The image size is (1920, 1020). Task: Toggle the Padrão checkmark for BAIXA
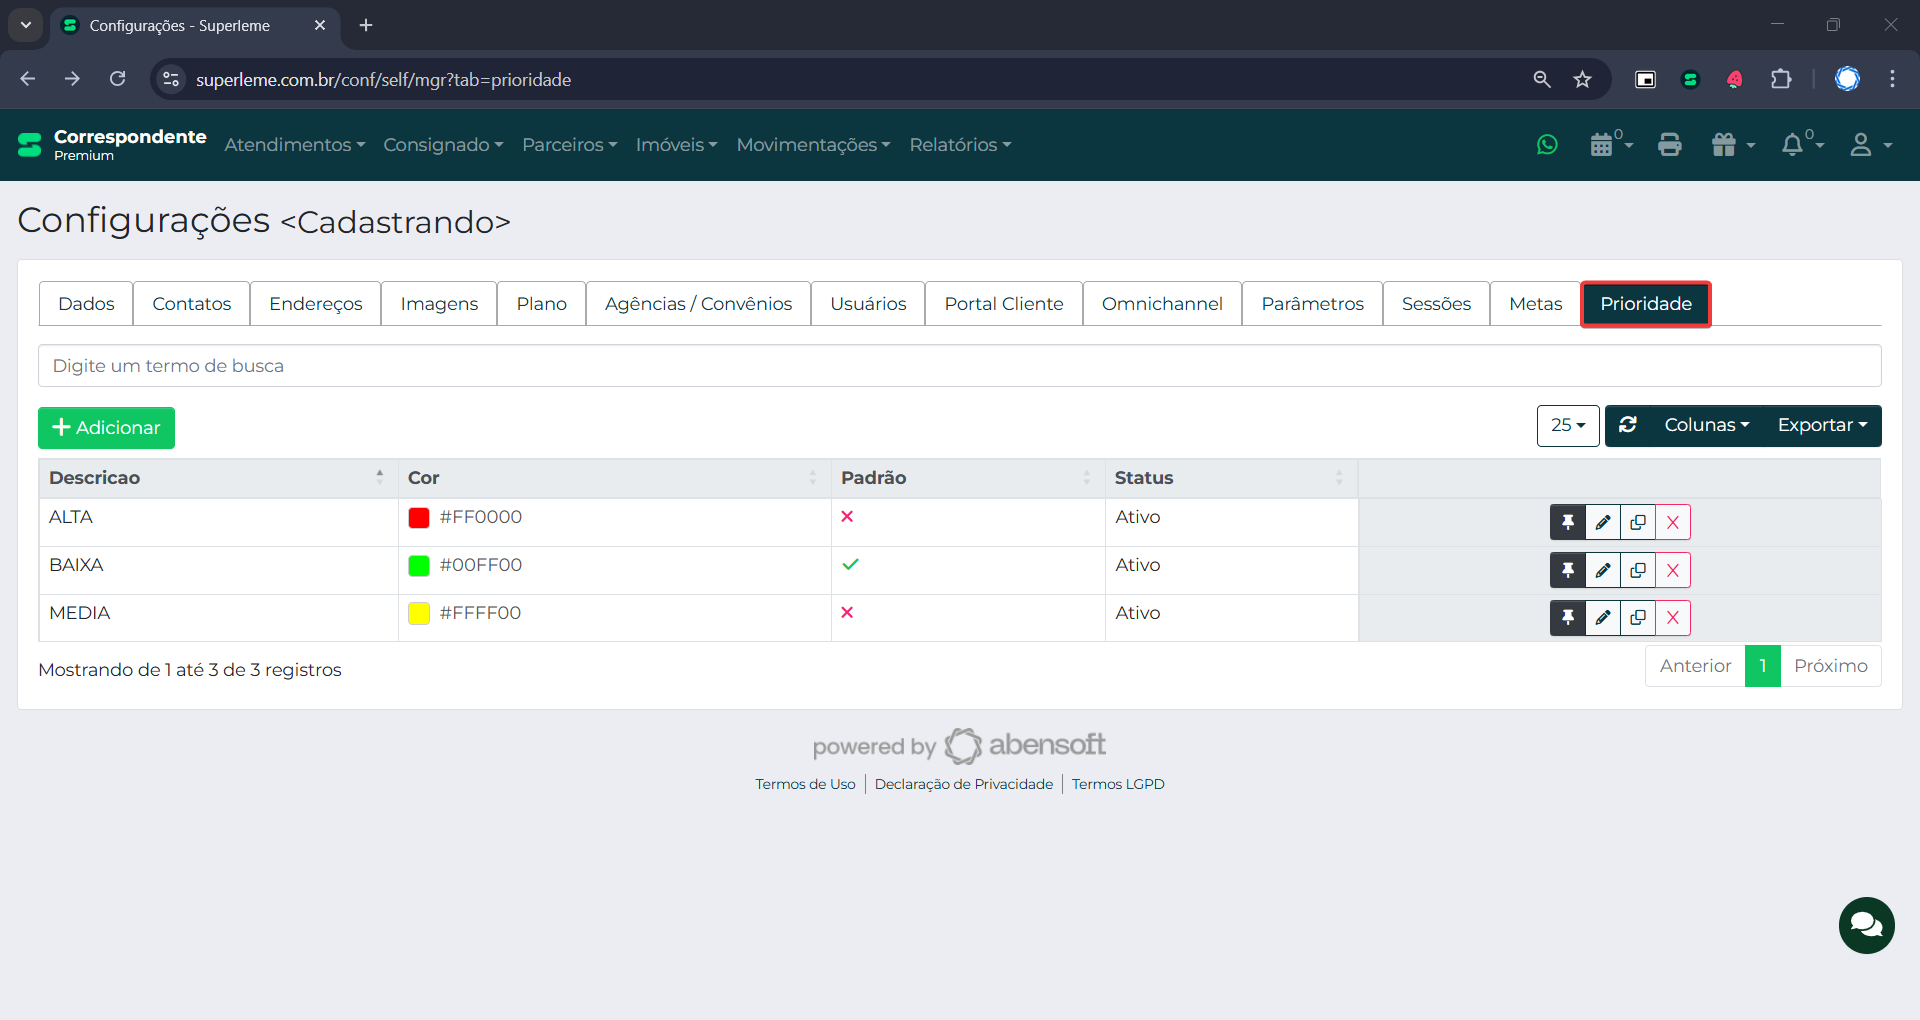850,565
